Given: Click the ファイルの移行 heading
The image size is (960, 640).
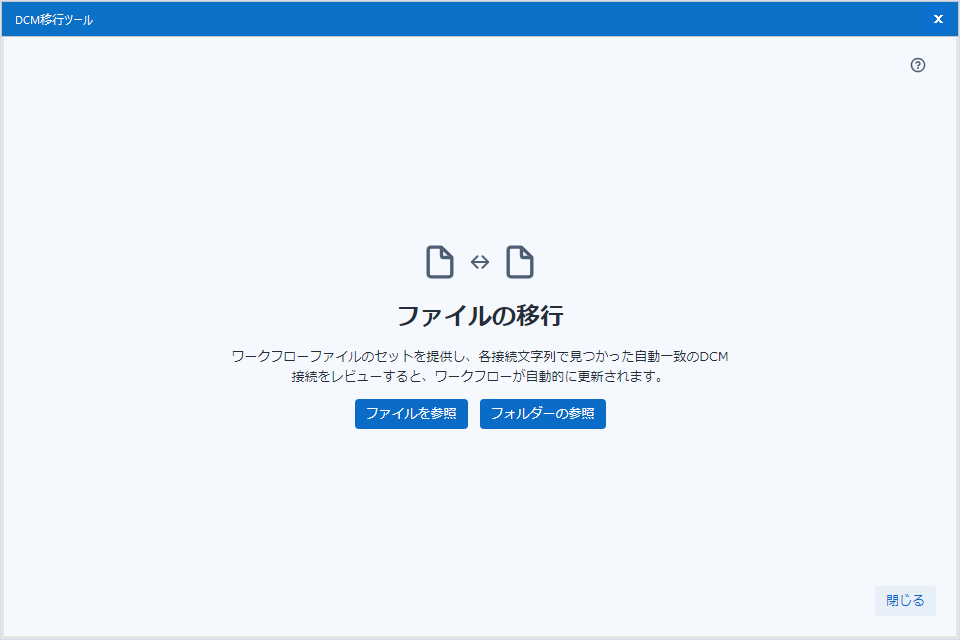Looking at the screenshot, I should 480,316.
